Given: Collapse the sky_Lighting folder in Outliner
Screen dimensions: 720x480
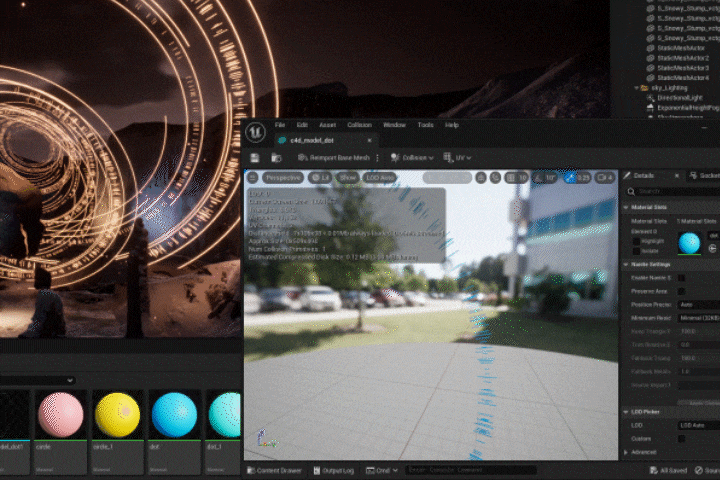Looking at the screenshot, I should tap(636, 88).
